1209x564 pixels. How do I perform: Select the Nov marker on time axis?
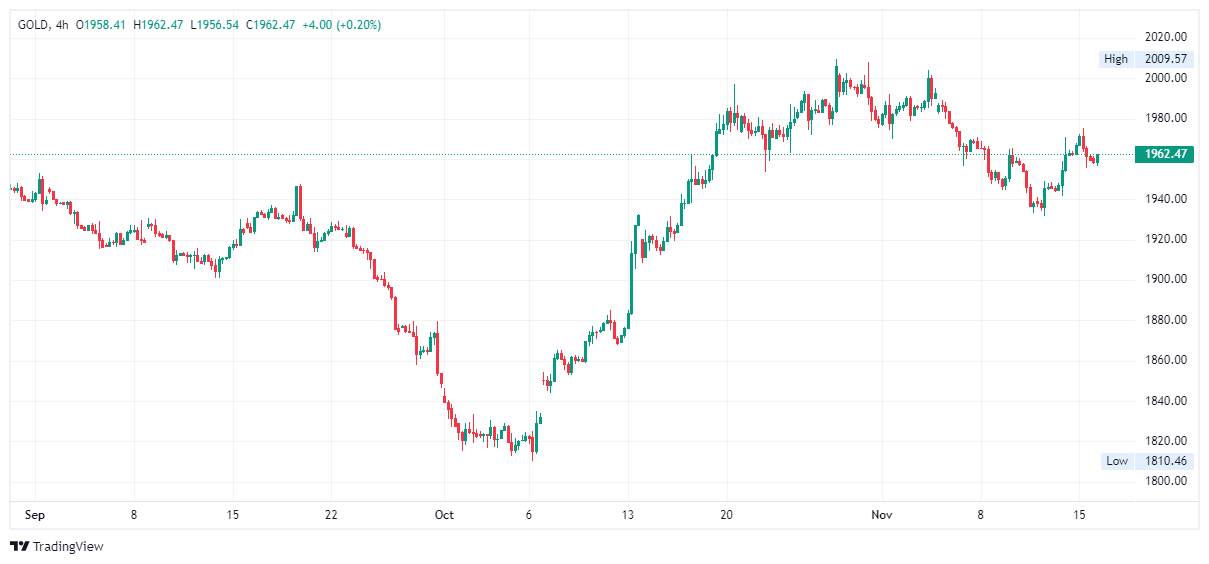pos(881,515)
